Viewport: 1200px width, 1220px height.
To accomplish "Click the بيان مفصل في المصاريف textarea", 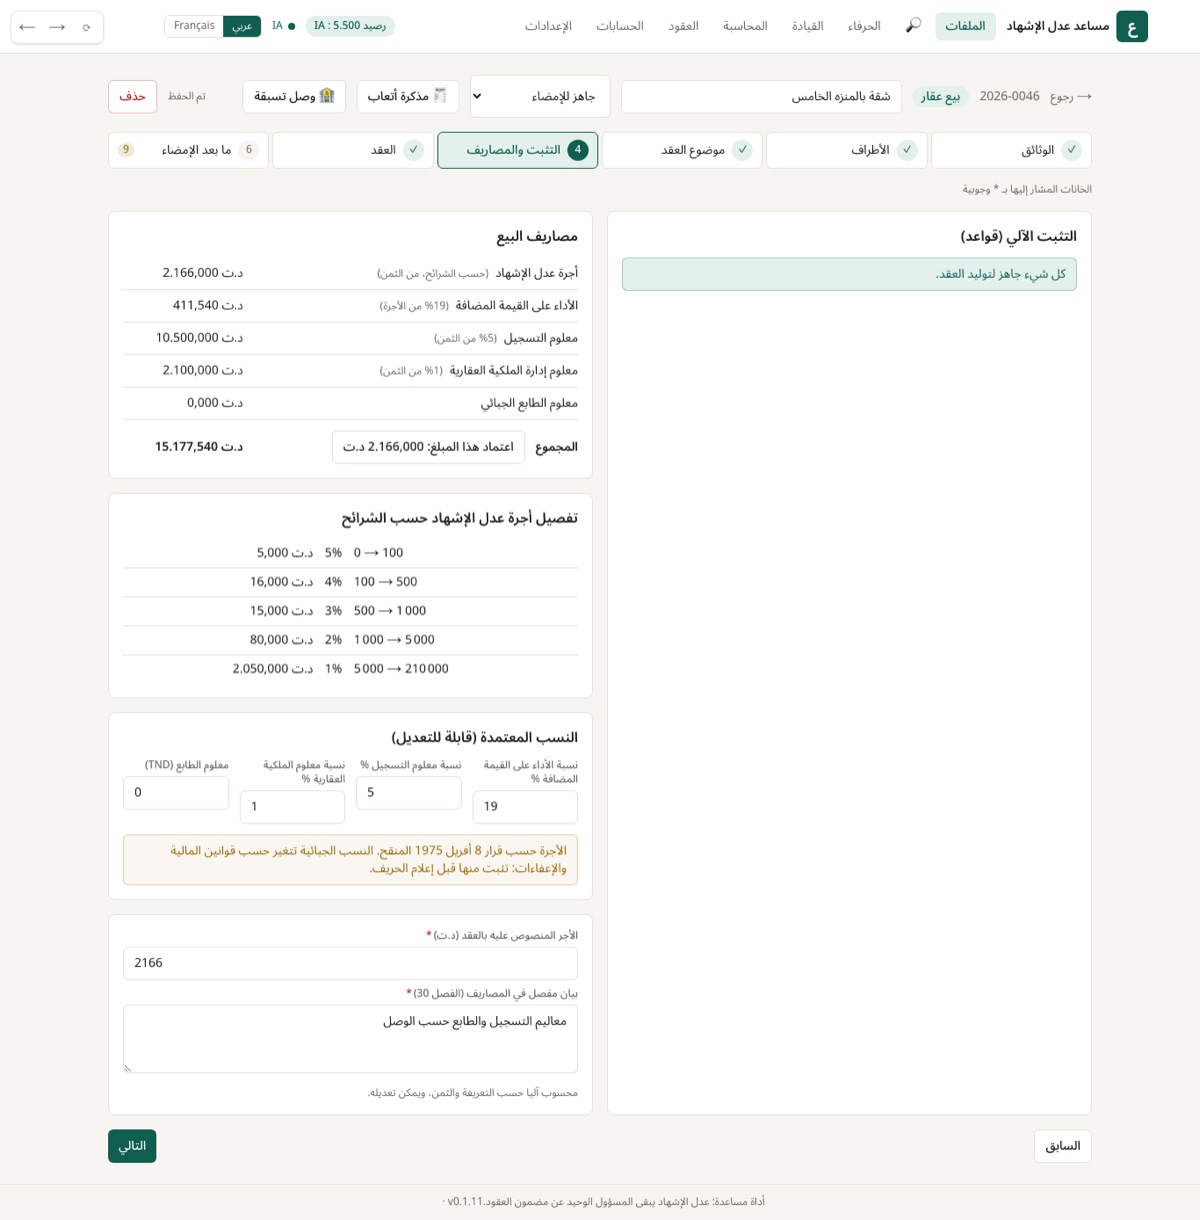I will click(x=350, y=1039).
